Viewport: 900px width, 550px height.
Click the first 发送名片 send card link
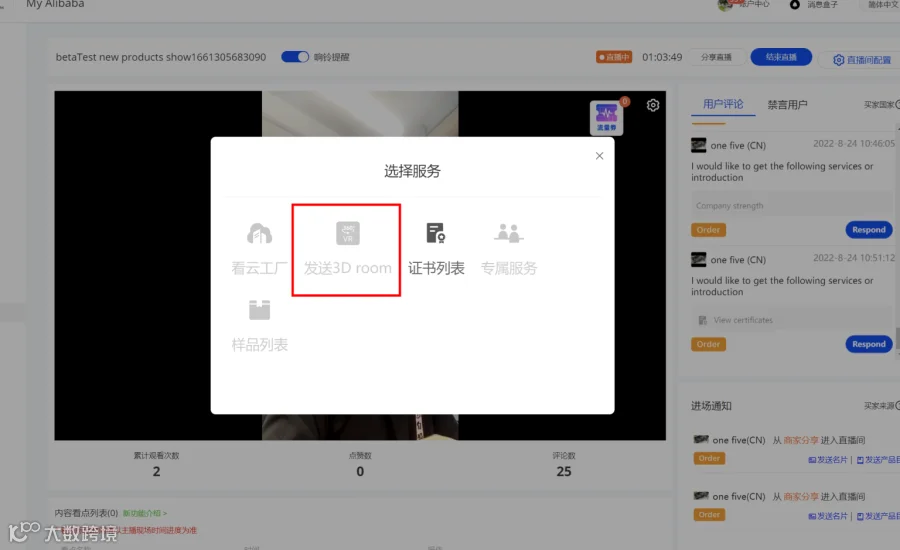pyautogui.click(x=828, y=459)
